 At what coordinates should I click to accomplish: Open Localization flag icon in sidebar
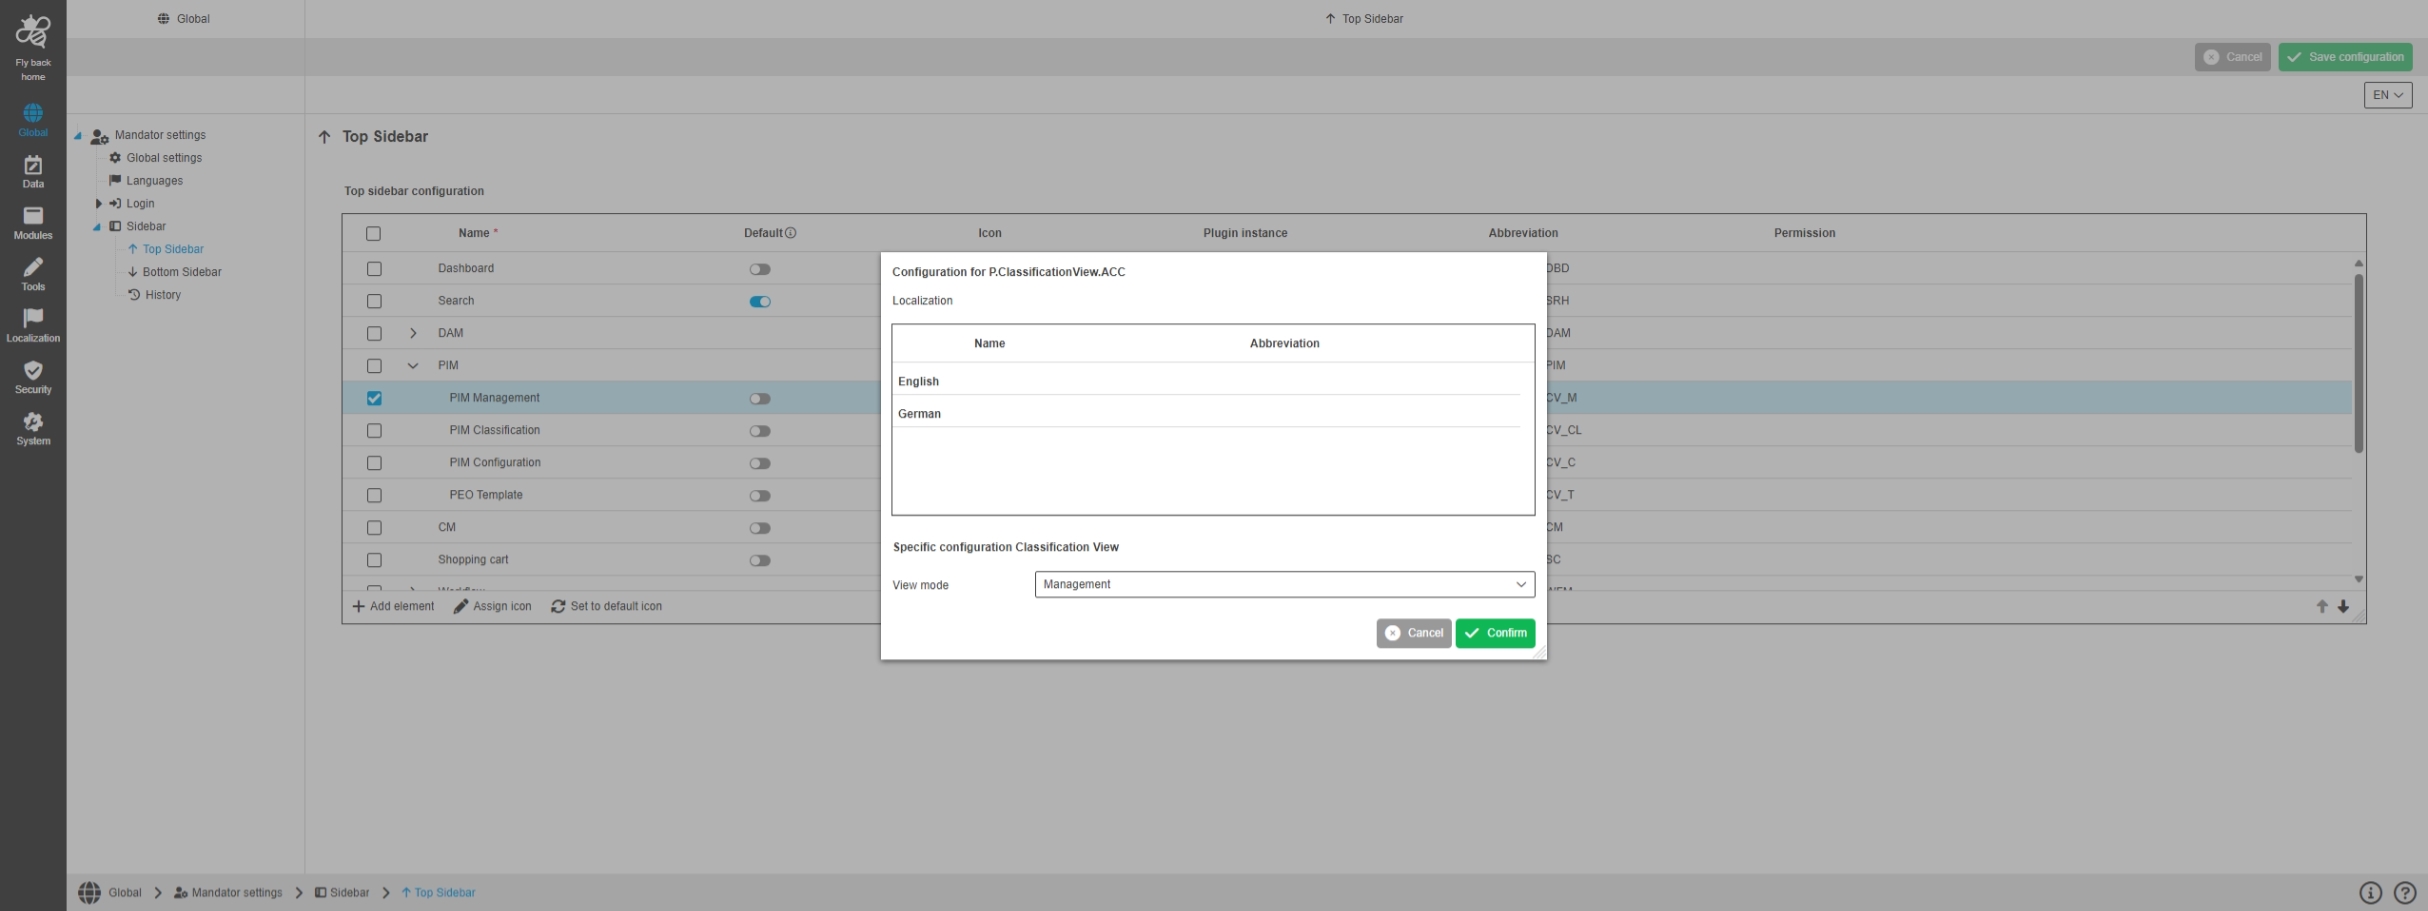[x=33, y=324]
